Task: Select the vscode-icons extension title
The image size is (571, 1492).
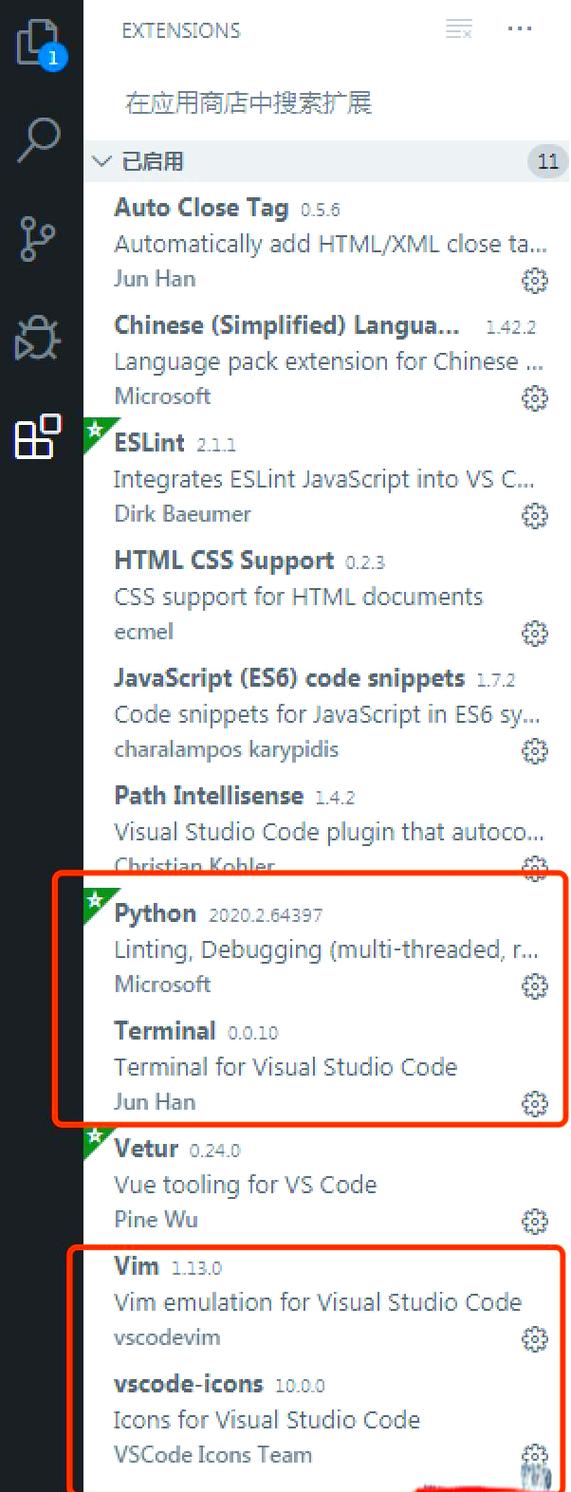Action: (188, 1384)
